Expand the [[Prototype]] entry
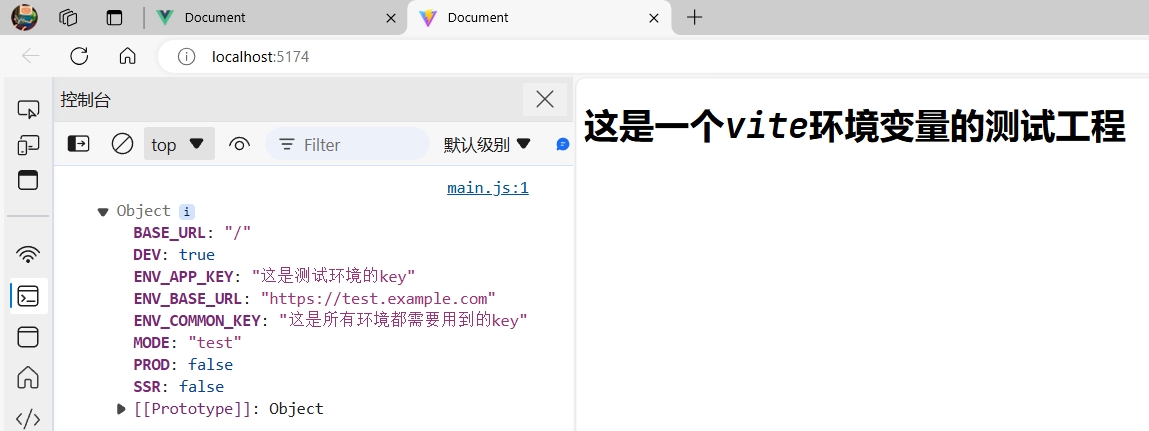Viewport: 1149px width, 431px height. tap(122, 408)
